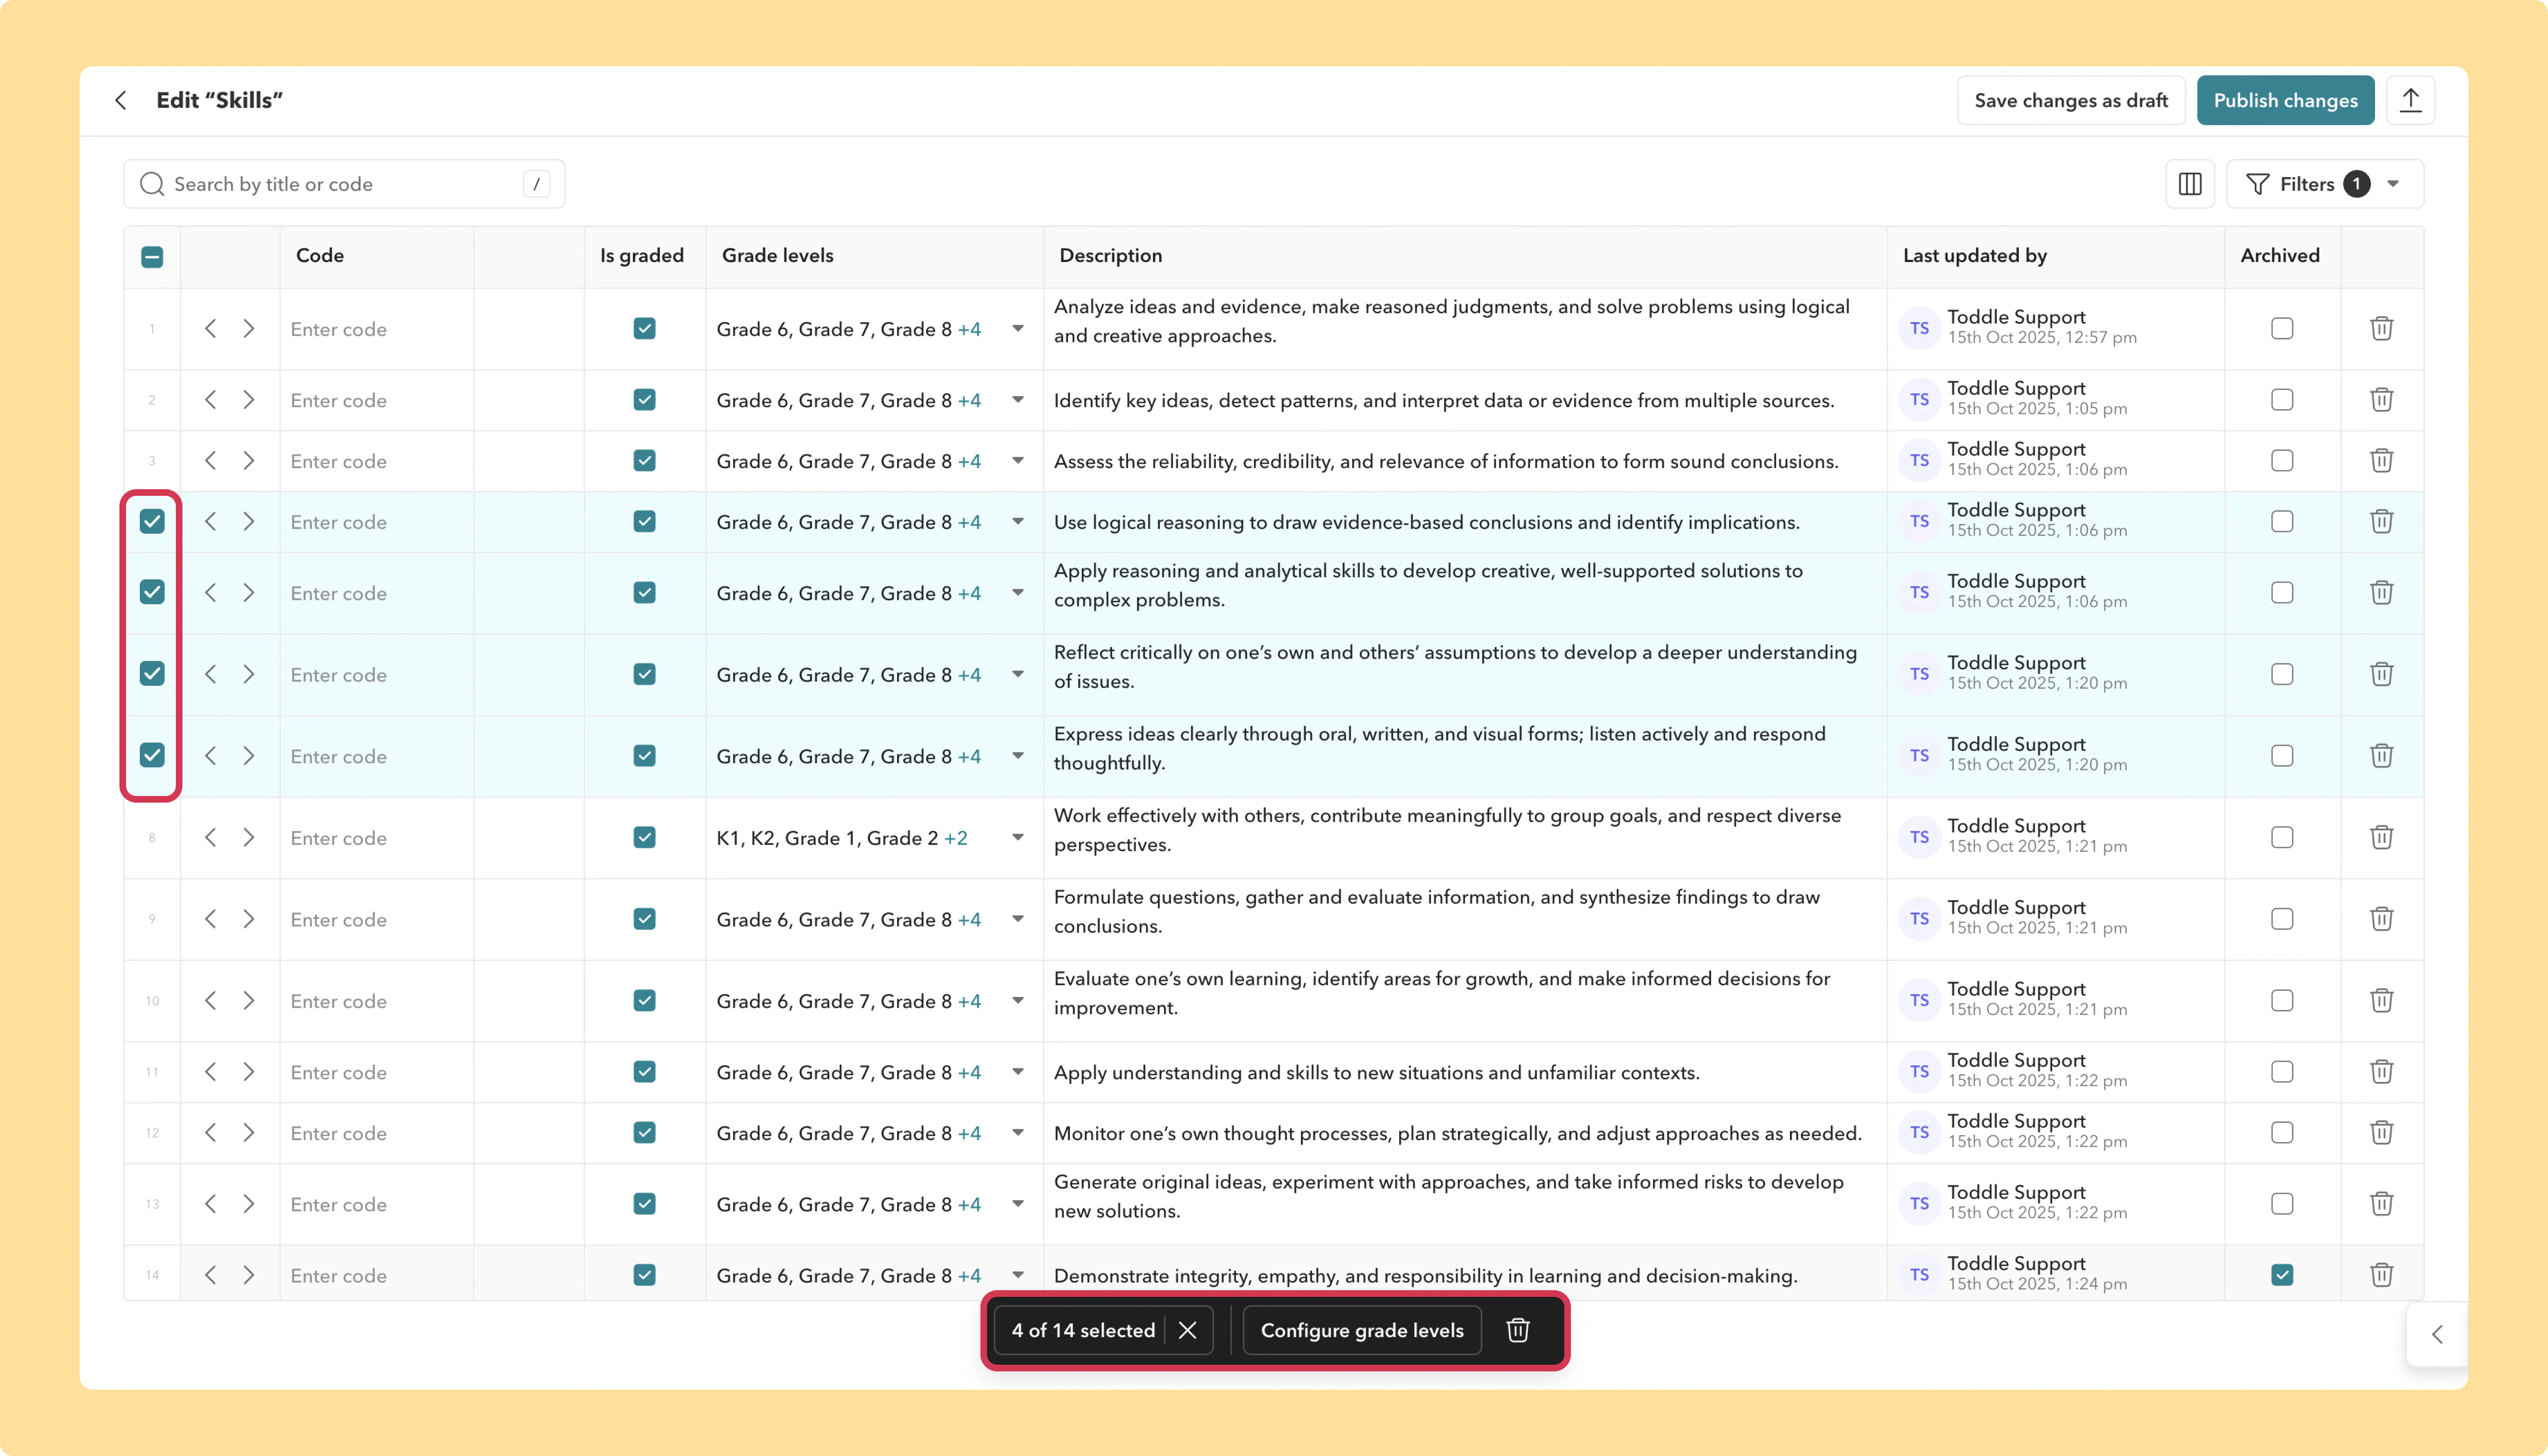Go back from Edit Skills page
2548x1456 pixels.
[x=121, y=100]
